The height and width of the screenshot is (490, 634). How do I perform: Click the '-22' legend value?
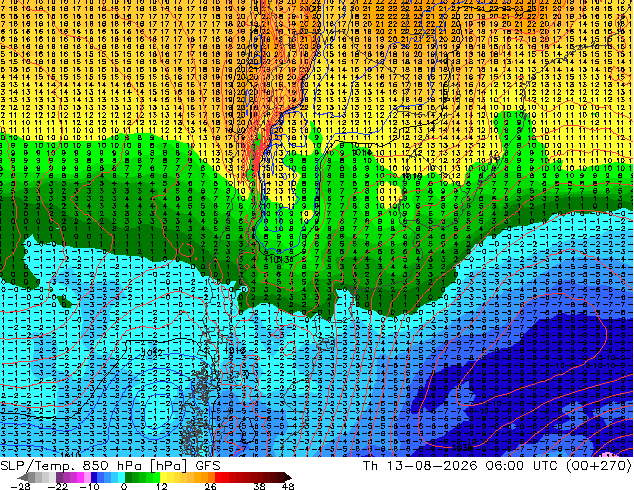click(57, 486)
